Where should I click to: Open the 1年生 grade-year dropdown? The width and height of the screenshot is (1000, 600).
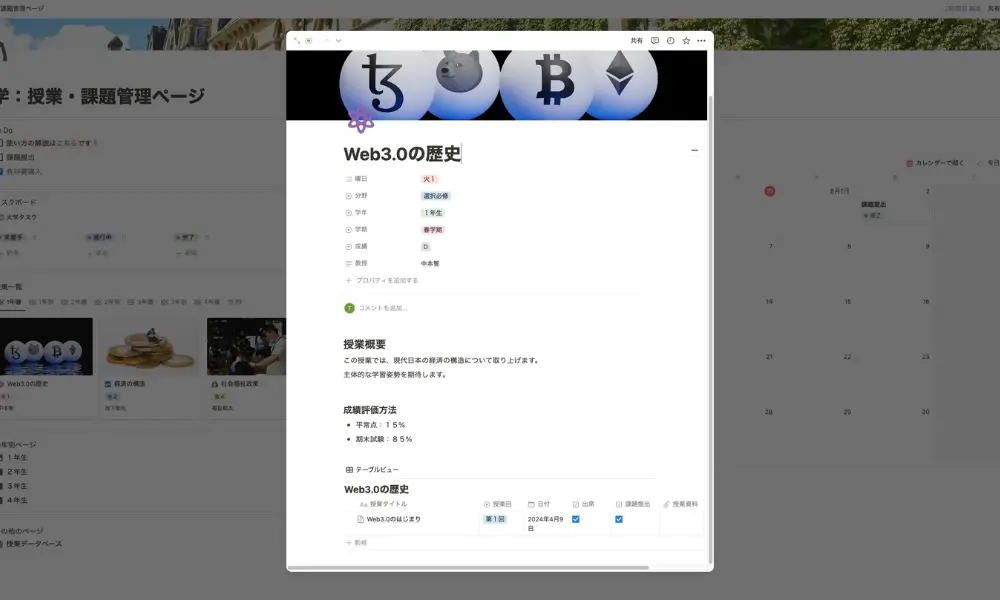[433, 213]
